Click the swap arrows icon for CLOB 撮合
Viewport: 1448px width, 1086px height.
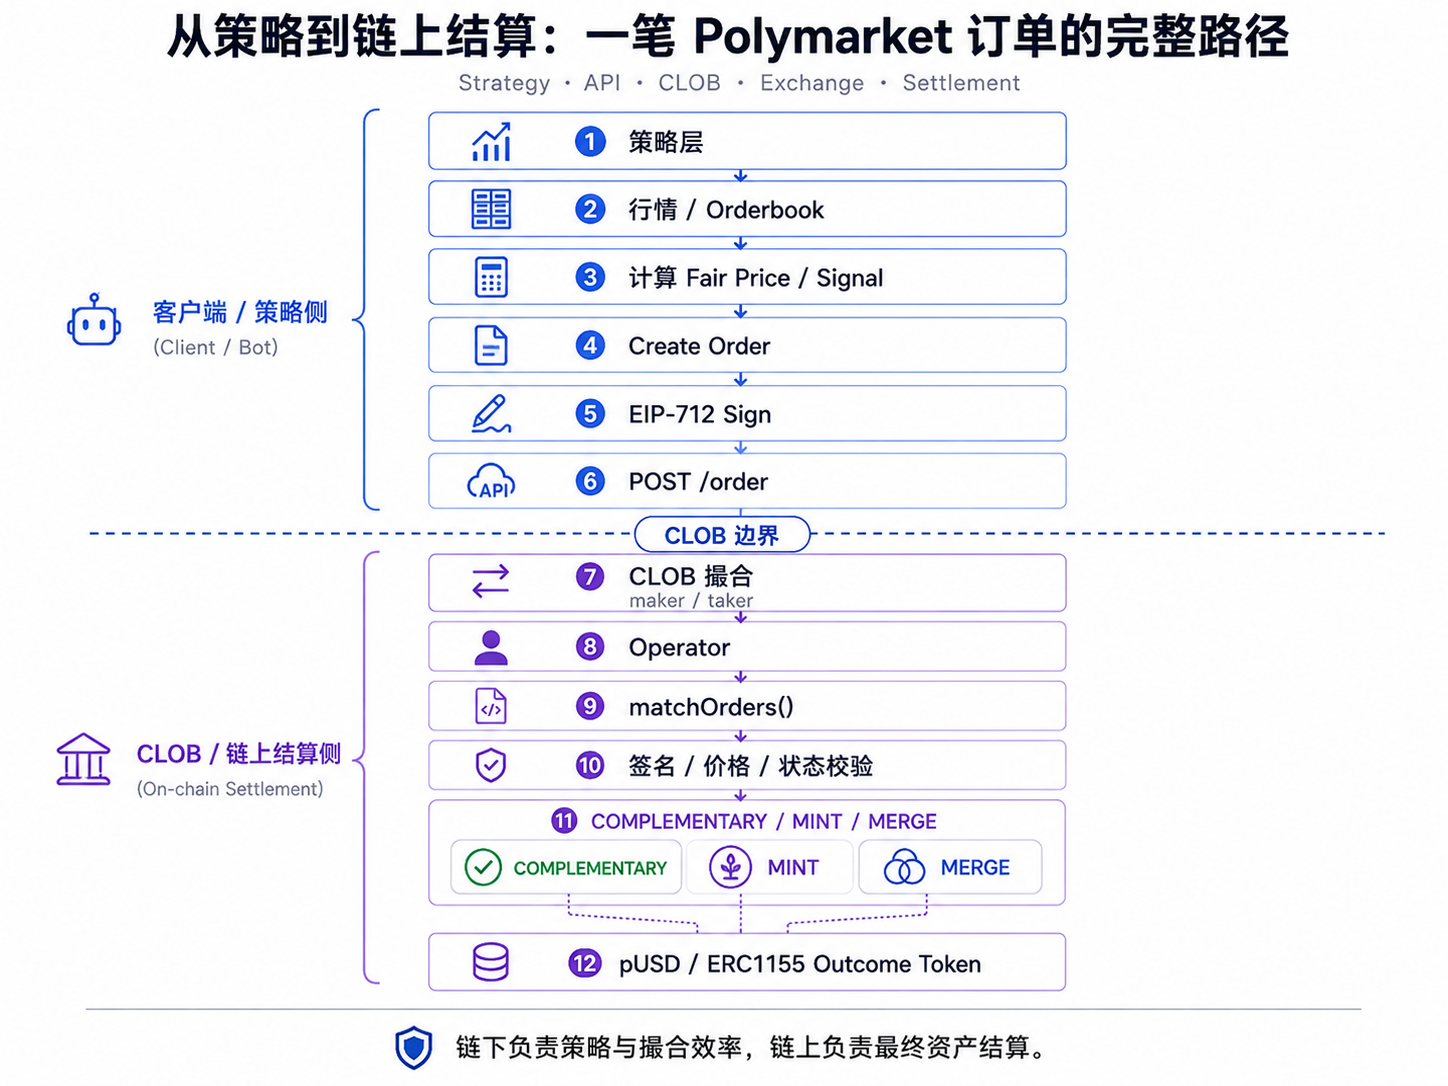[491, 581]
